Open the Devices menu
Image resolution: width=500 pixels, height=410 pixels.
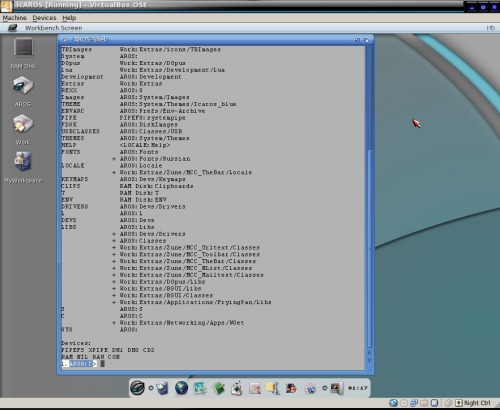click(x=44, y=18)
